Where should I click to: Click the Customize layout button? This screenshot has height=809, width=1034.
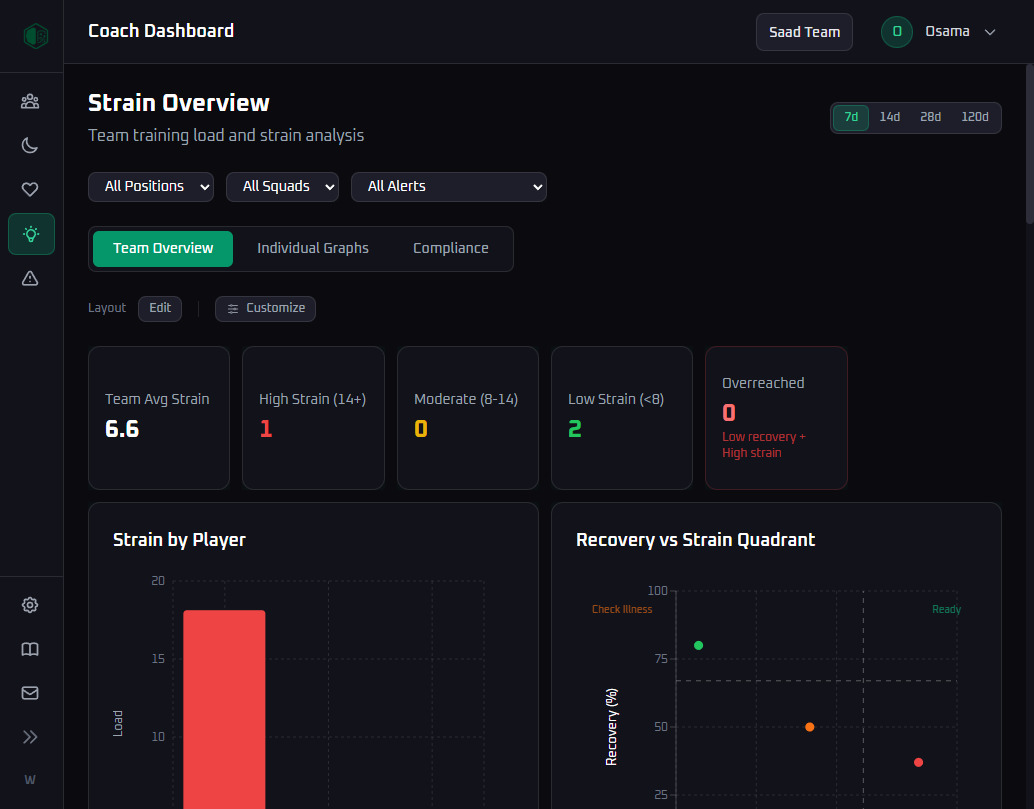coord(265,308)
